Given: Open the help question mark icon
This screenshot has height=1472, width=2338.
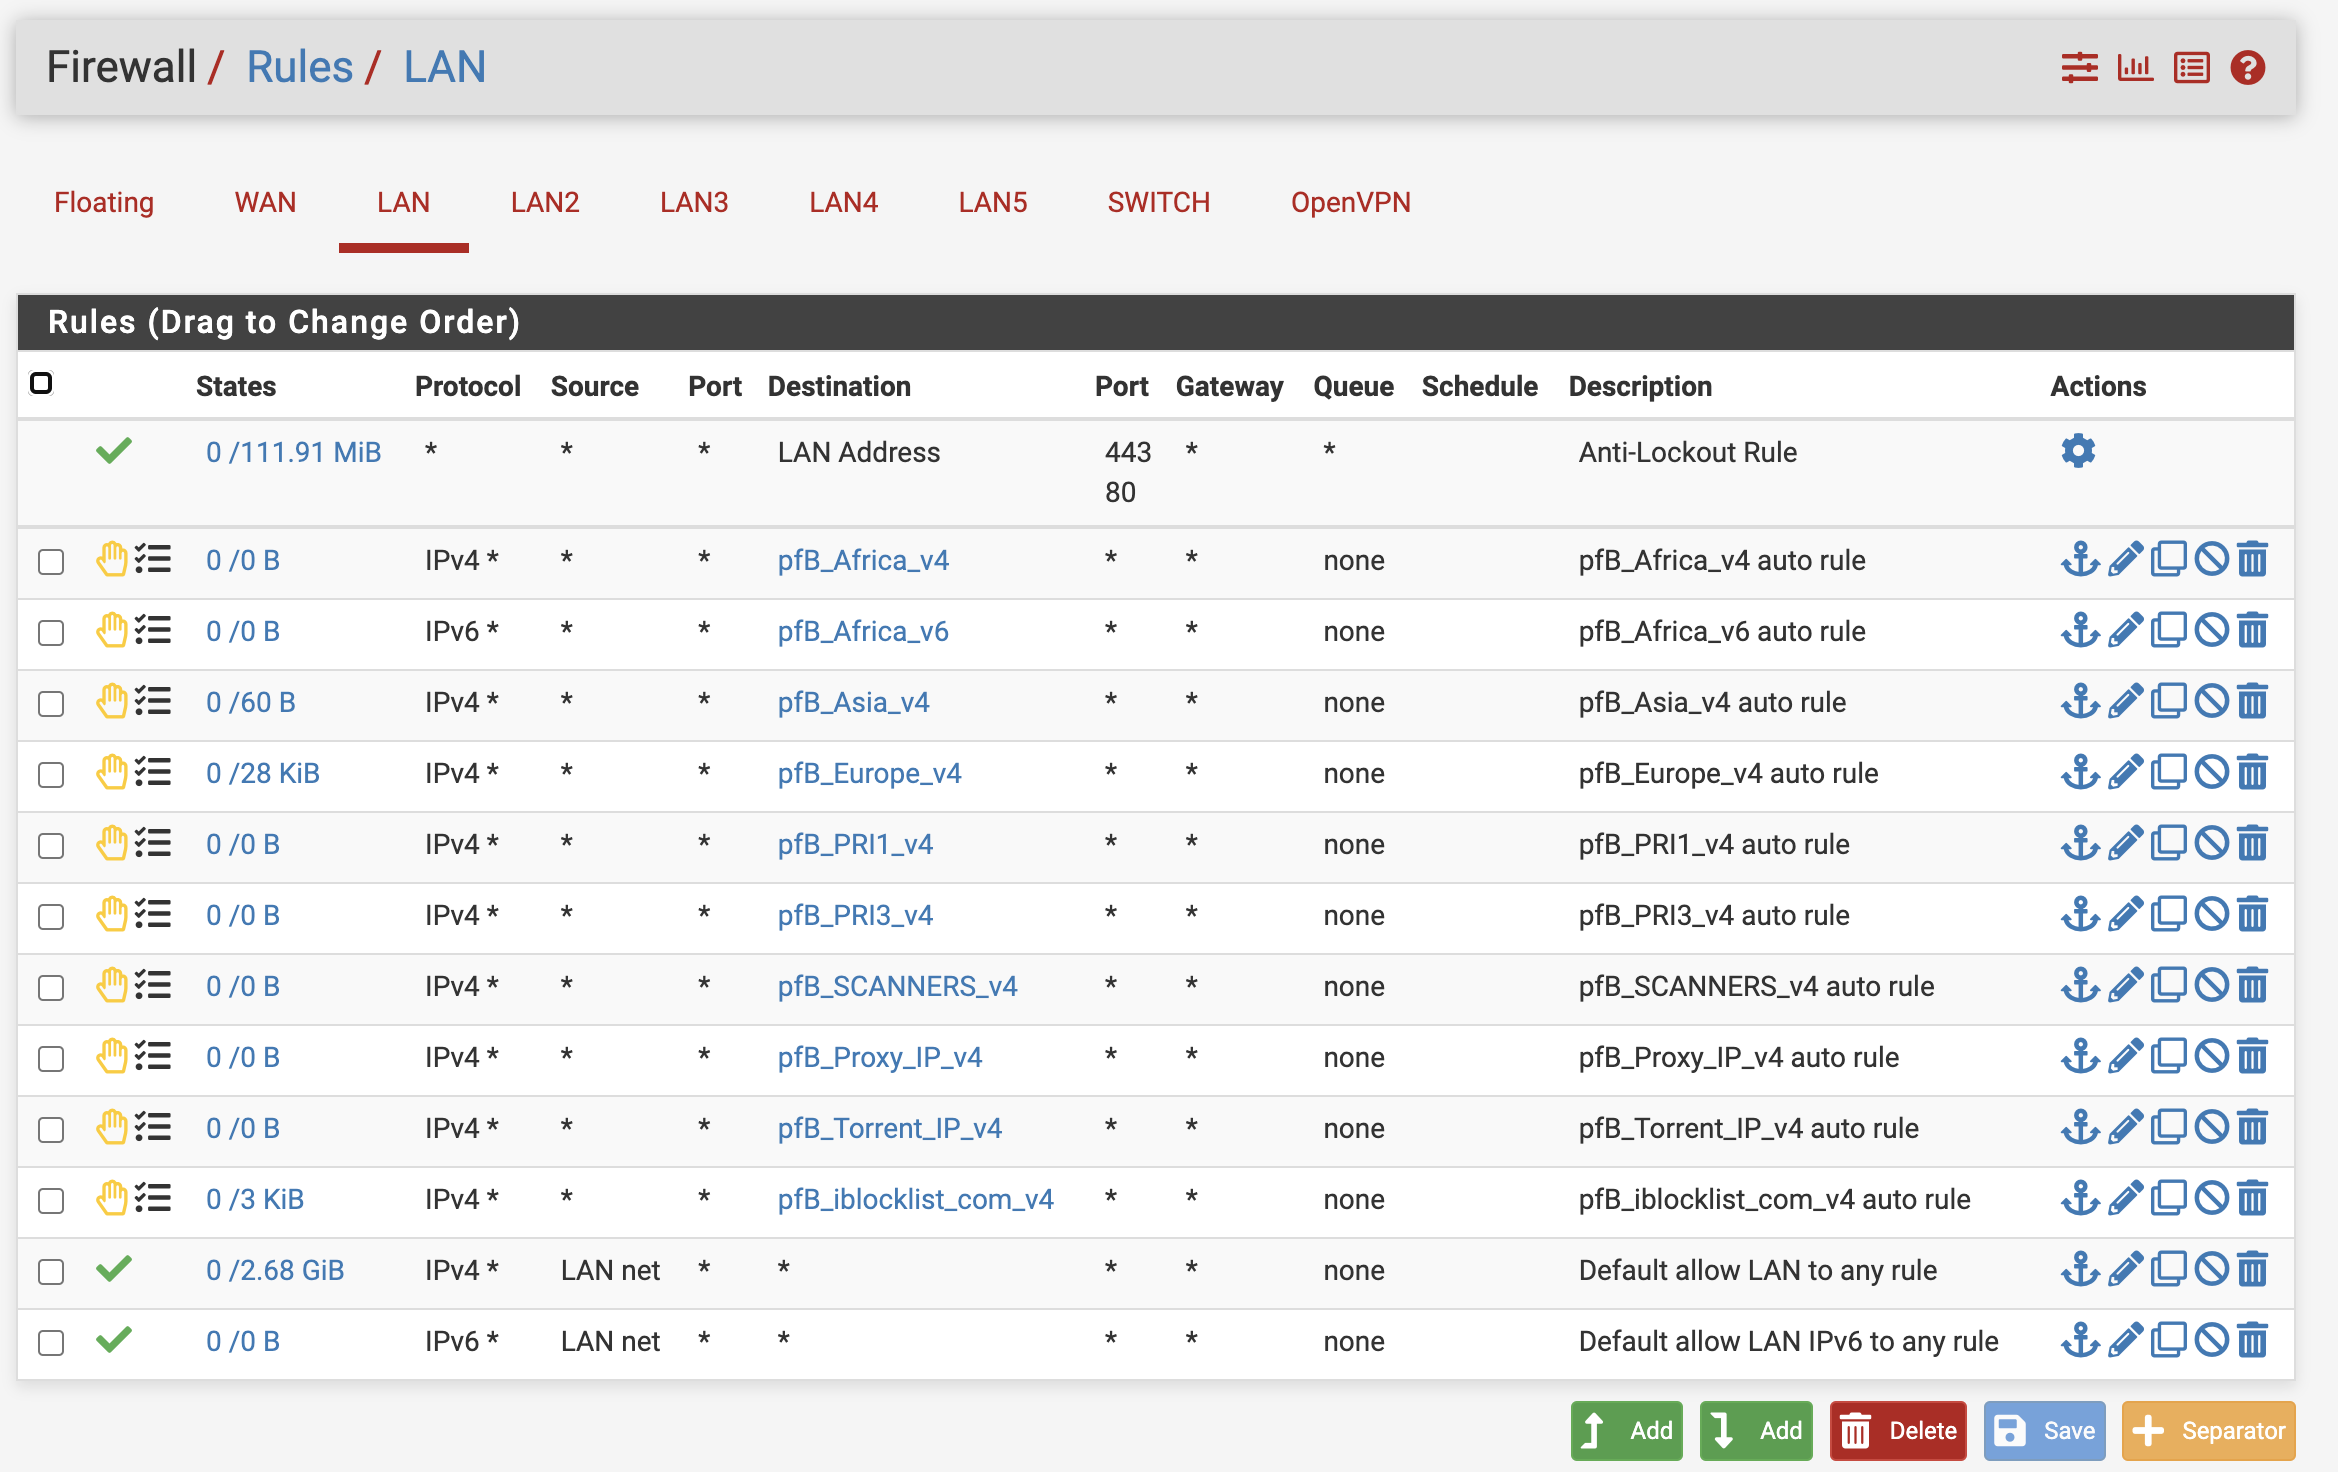Looking at the screenshot, I should [2247, 68].
